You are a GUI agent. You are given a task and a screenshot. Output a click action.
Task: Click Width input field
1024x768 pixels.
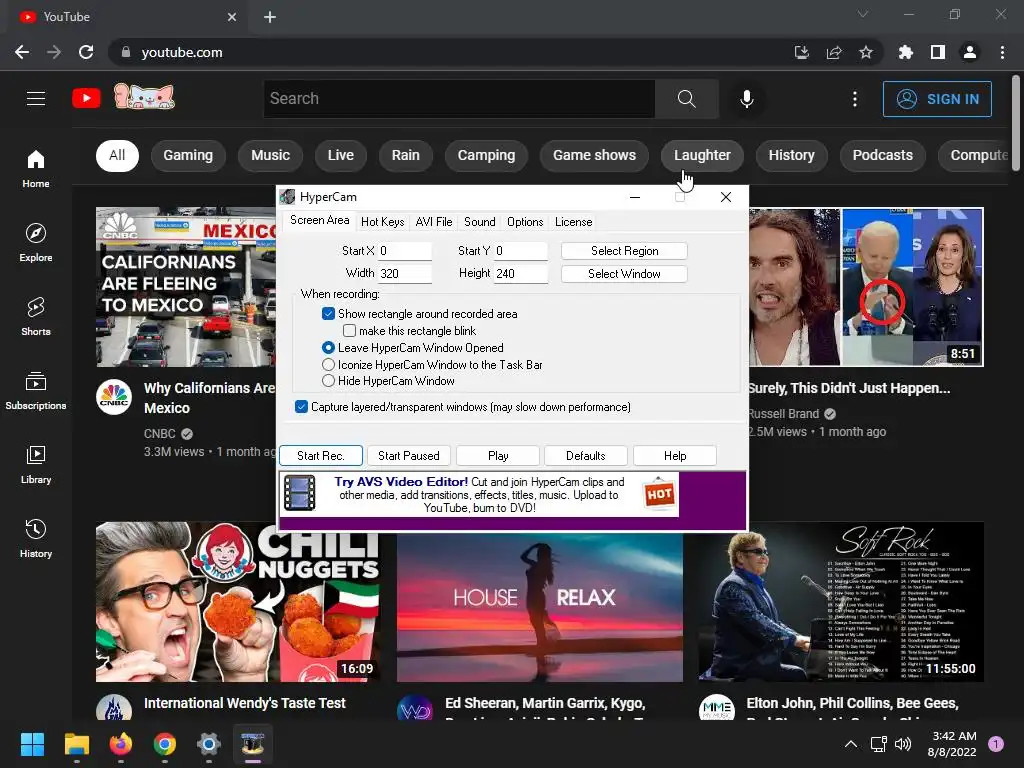click(404, 274)
